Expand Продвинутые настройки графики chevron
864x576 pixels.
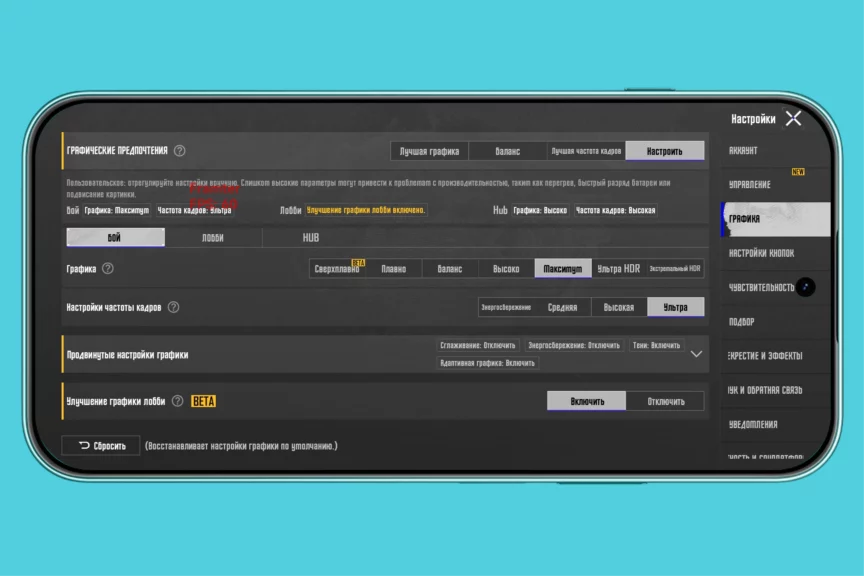[696, 354]
